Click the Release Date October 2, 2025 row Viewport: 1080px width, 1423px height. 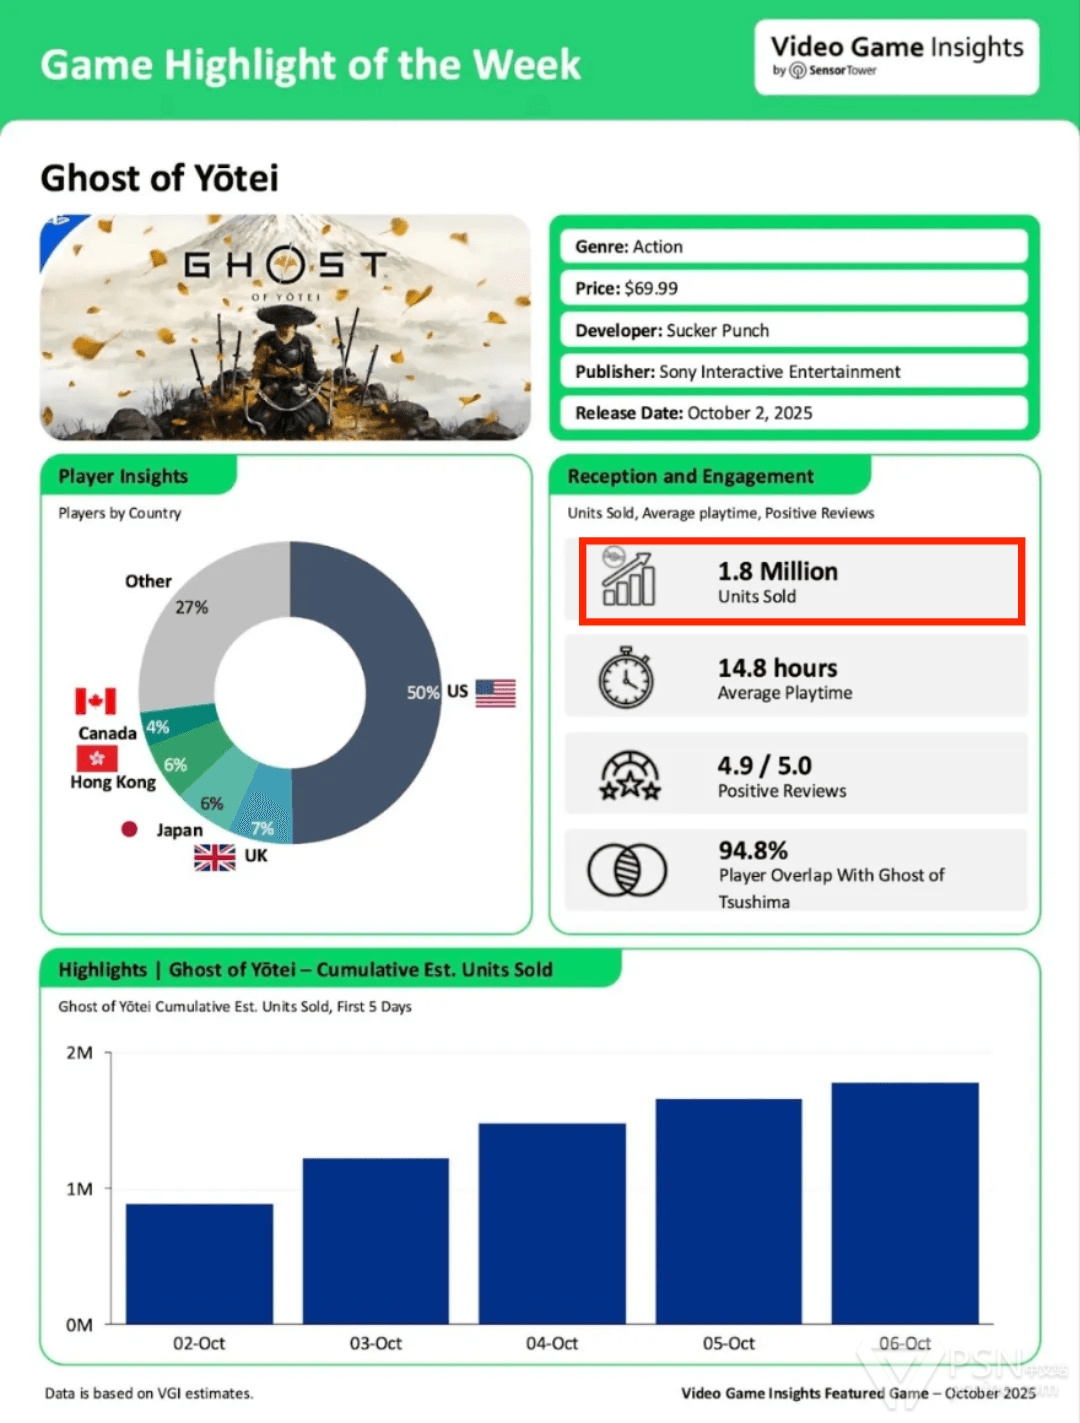point(794,413)
